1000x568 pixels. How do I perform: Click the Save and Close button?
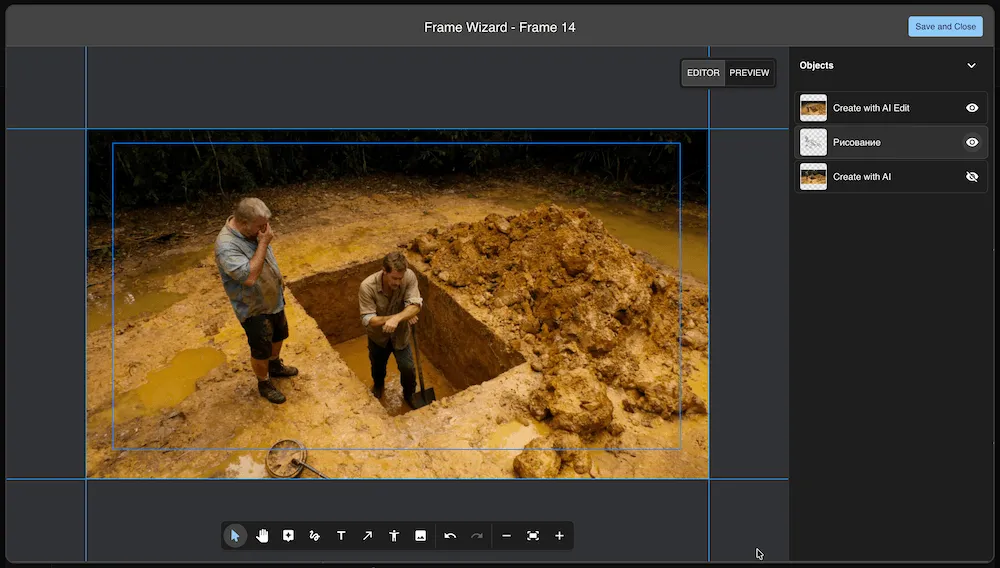[x=945, y=27]
